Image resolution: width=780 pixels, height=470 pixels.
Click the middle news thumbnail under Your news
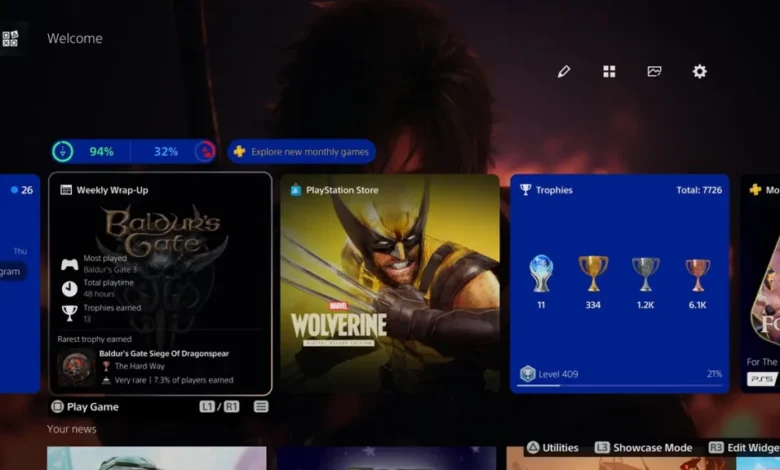(x=387, y=458)
